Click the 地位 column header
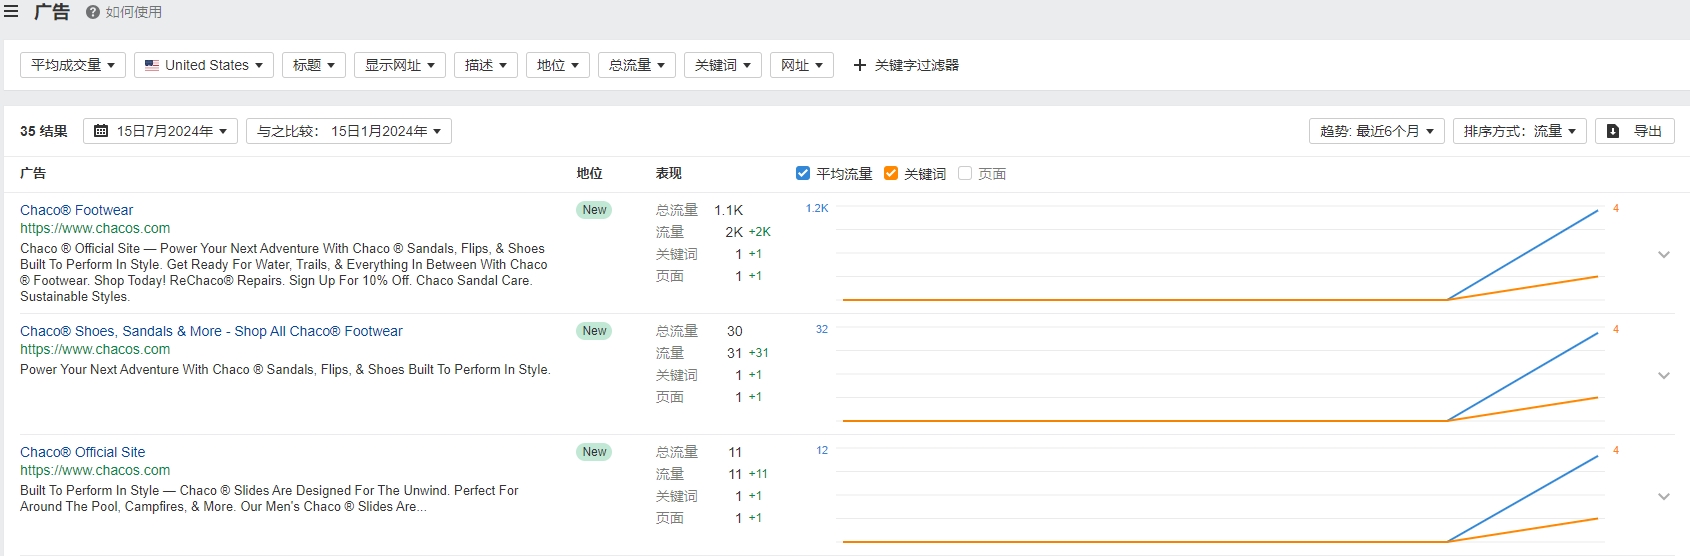Viewport: 1690px width, 556px height. click(590, 173)
